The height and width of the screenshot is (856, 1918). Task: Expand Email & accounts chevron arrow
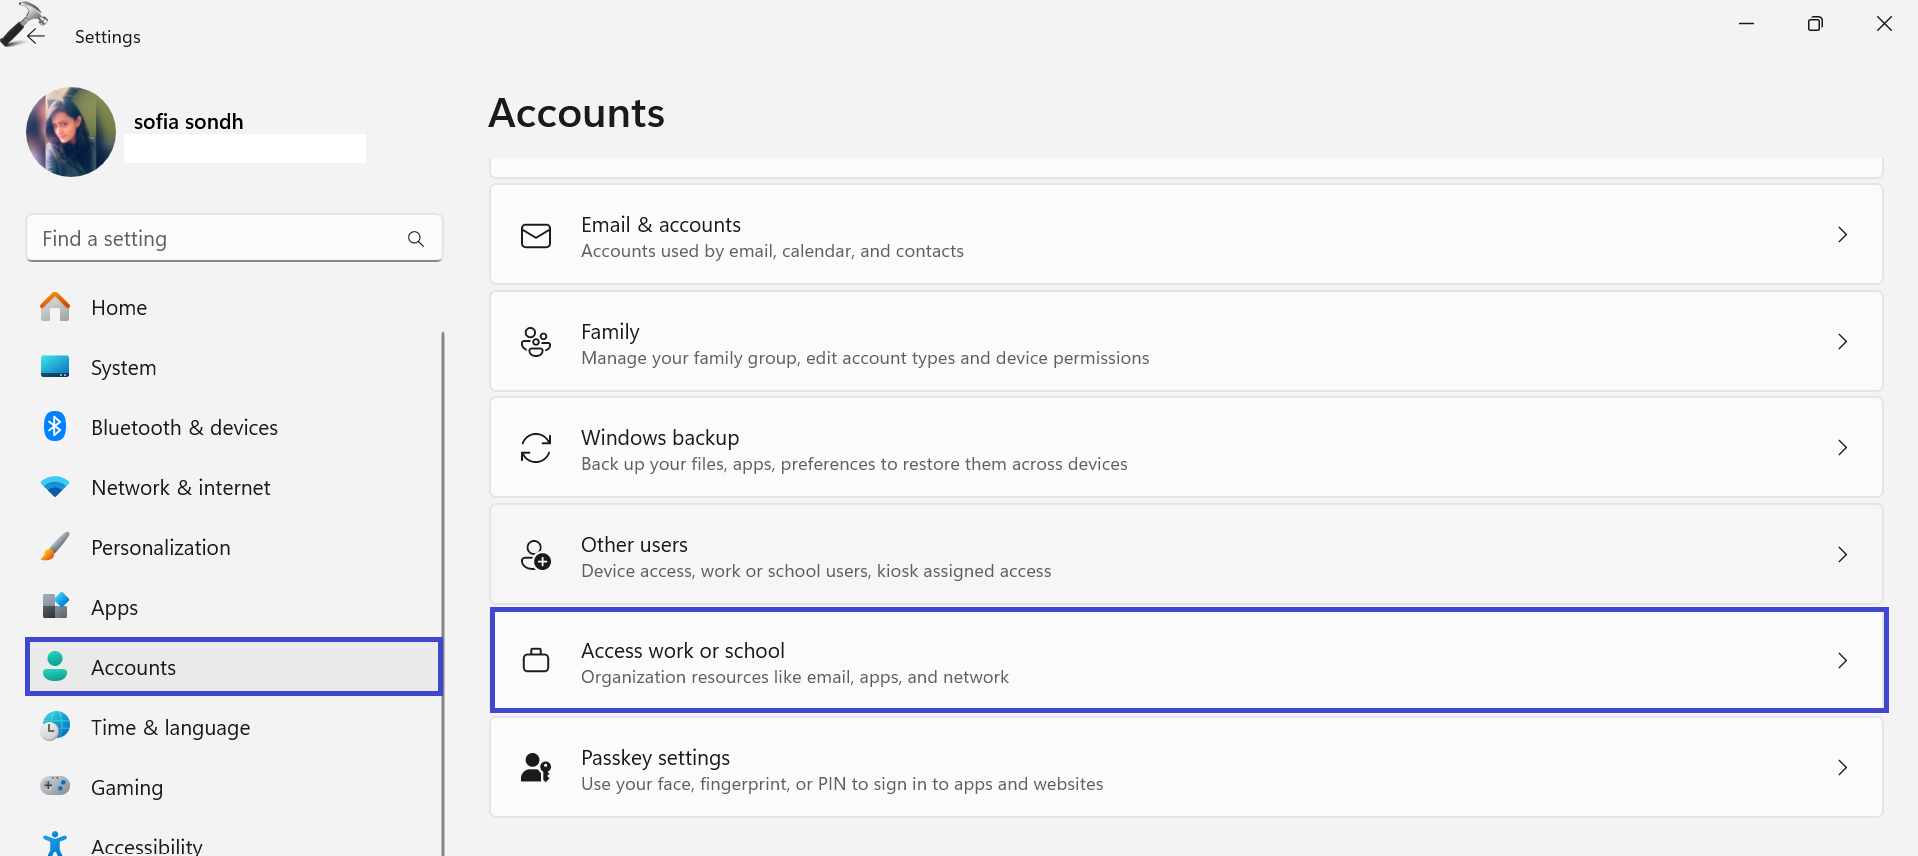click(1842, 235)
